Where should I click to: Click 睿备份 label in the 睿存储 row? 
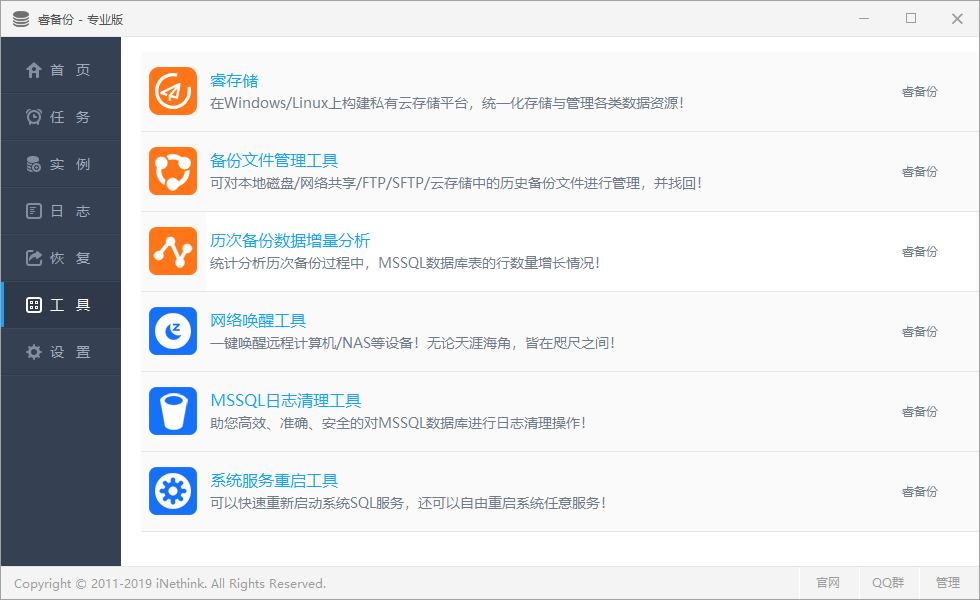(919, 92)
